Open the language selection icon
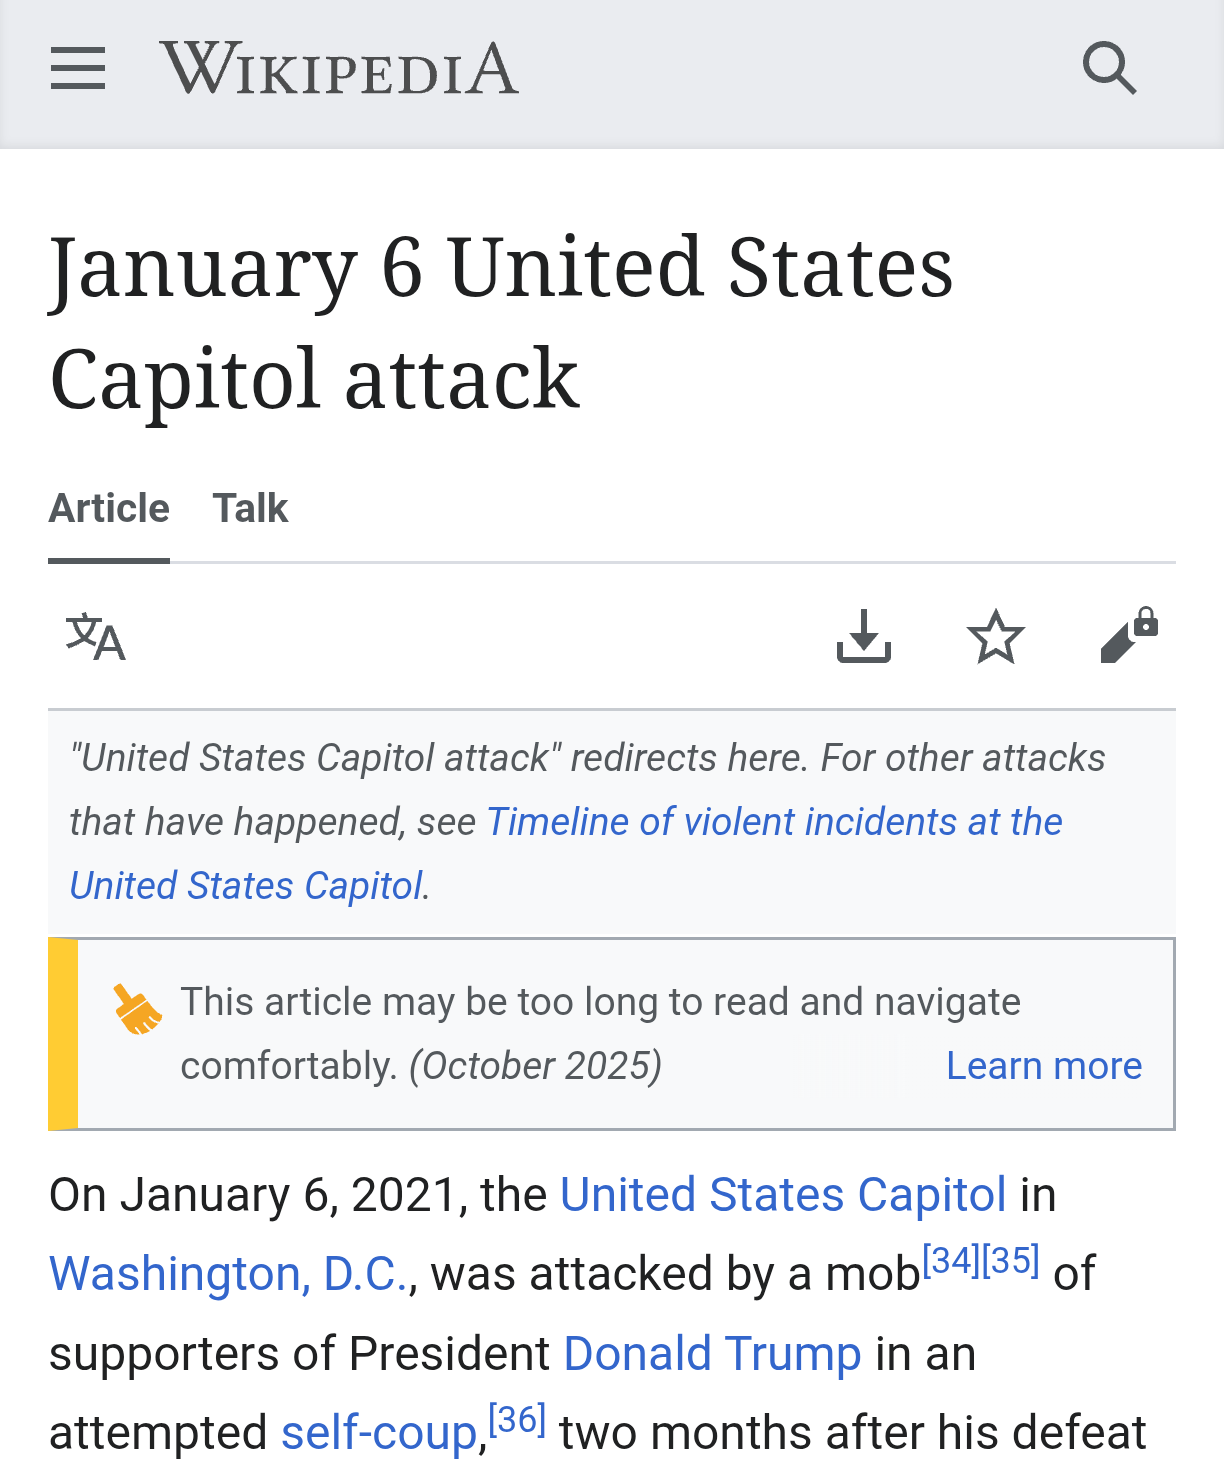1224x1473 pixels. click(96, 637)
